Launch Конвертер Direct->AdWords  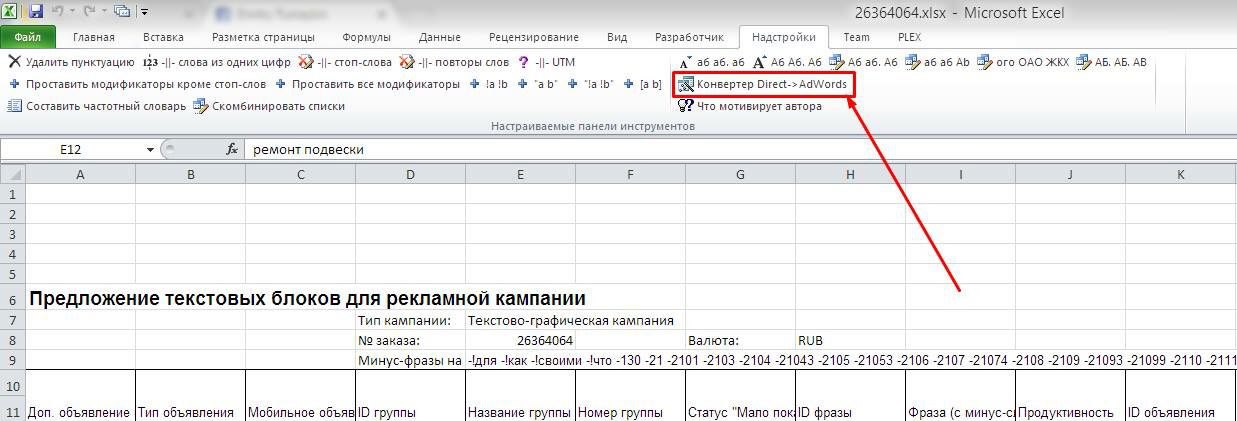762,85
